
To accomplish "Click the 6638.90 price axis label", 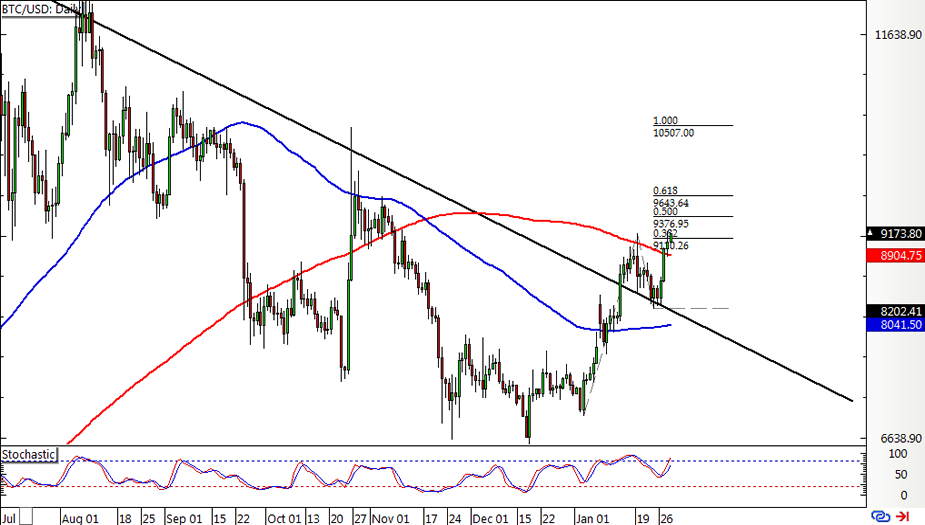I will [x=900, y=438].
